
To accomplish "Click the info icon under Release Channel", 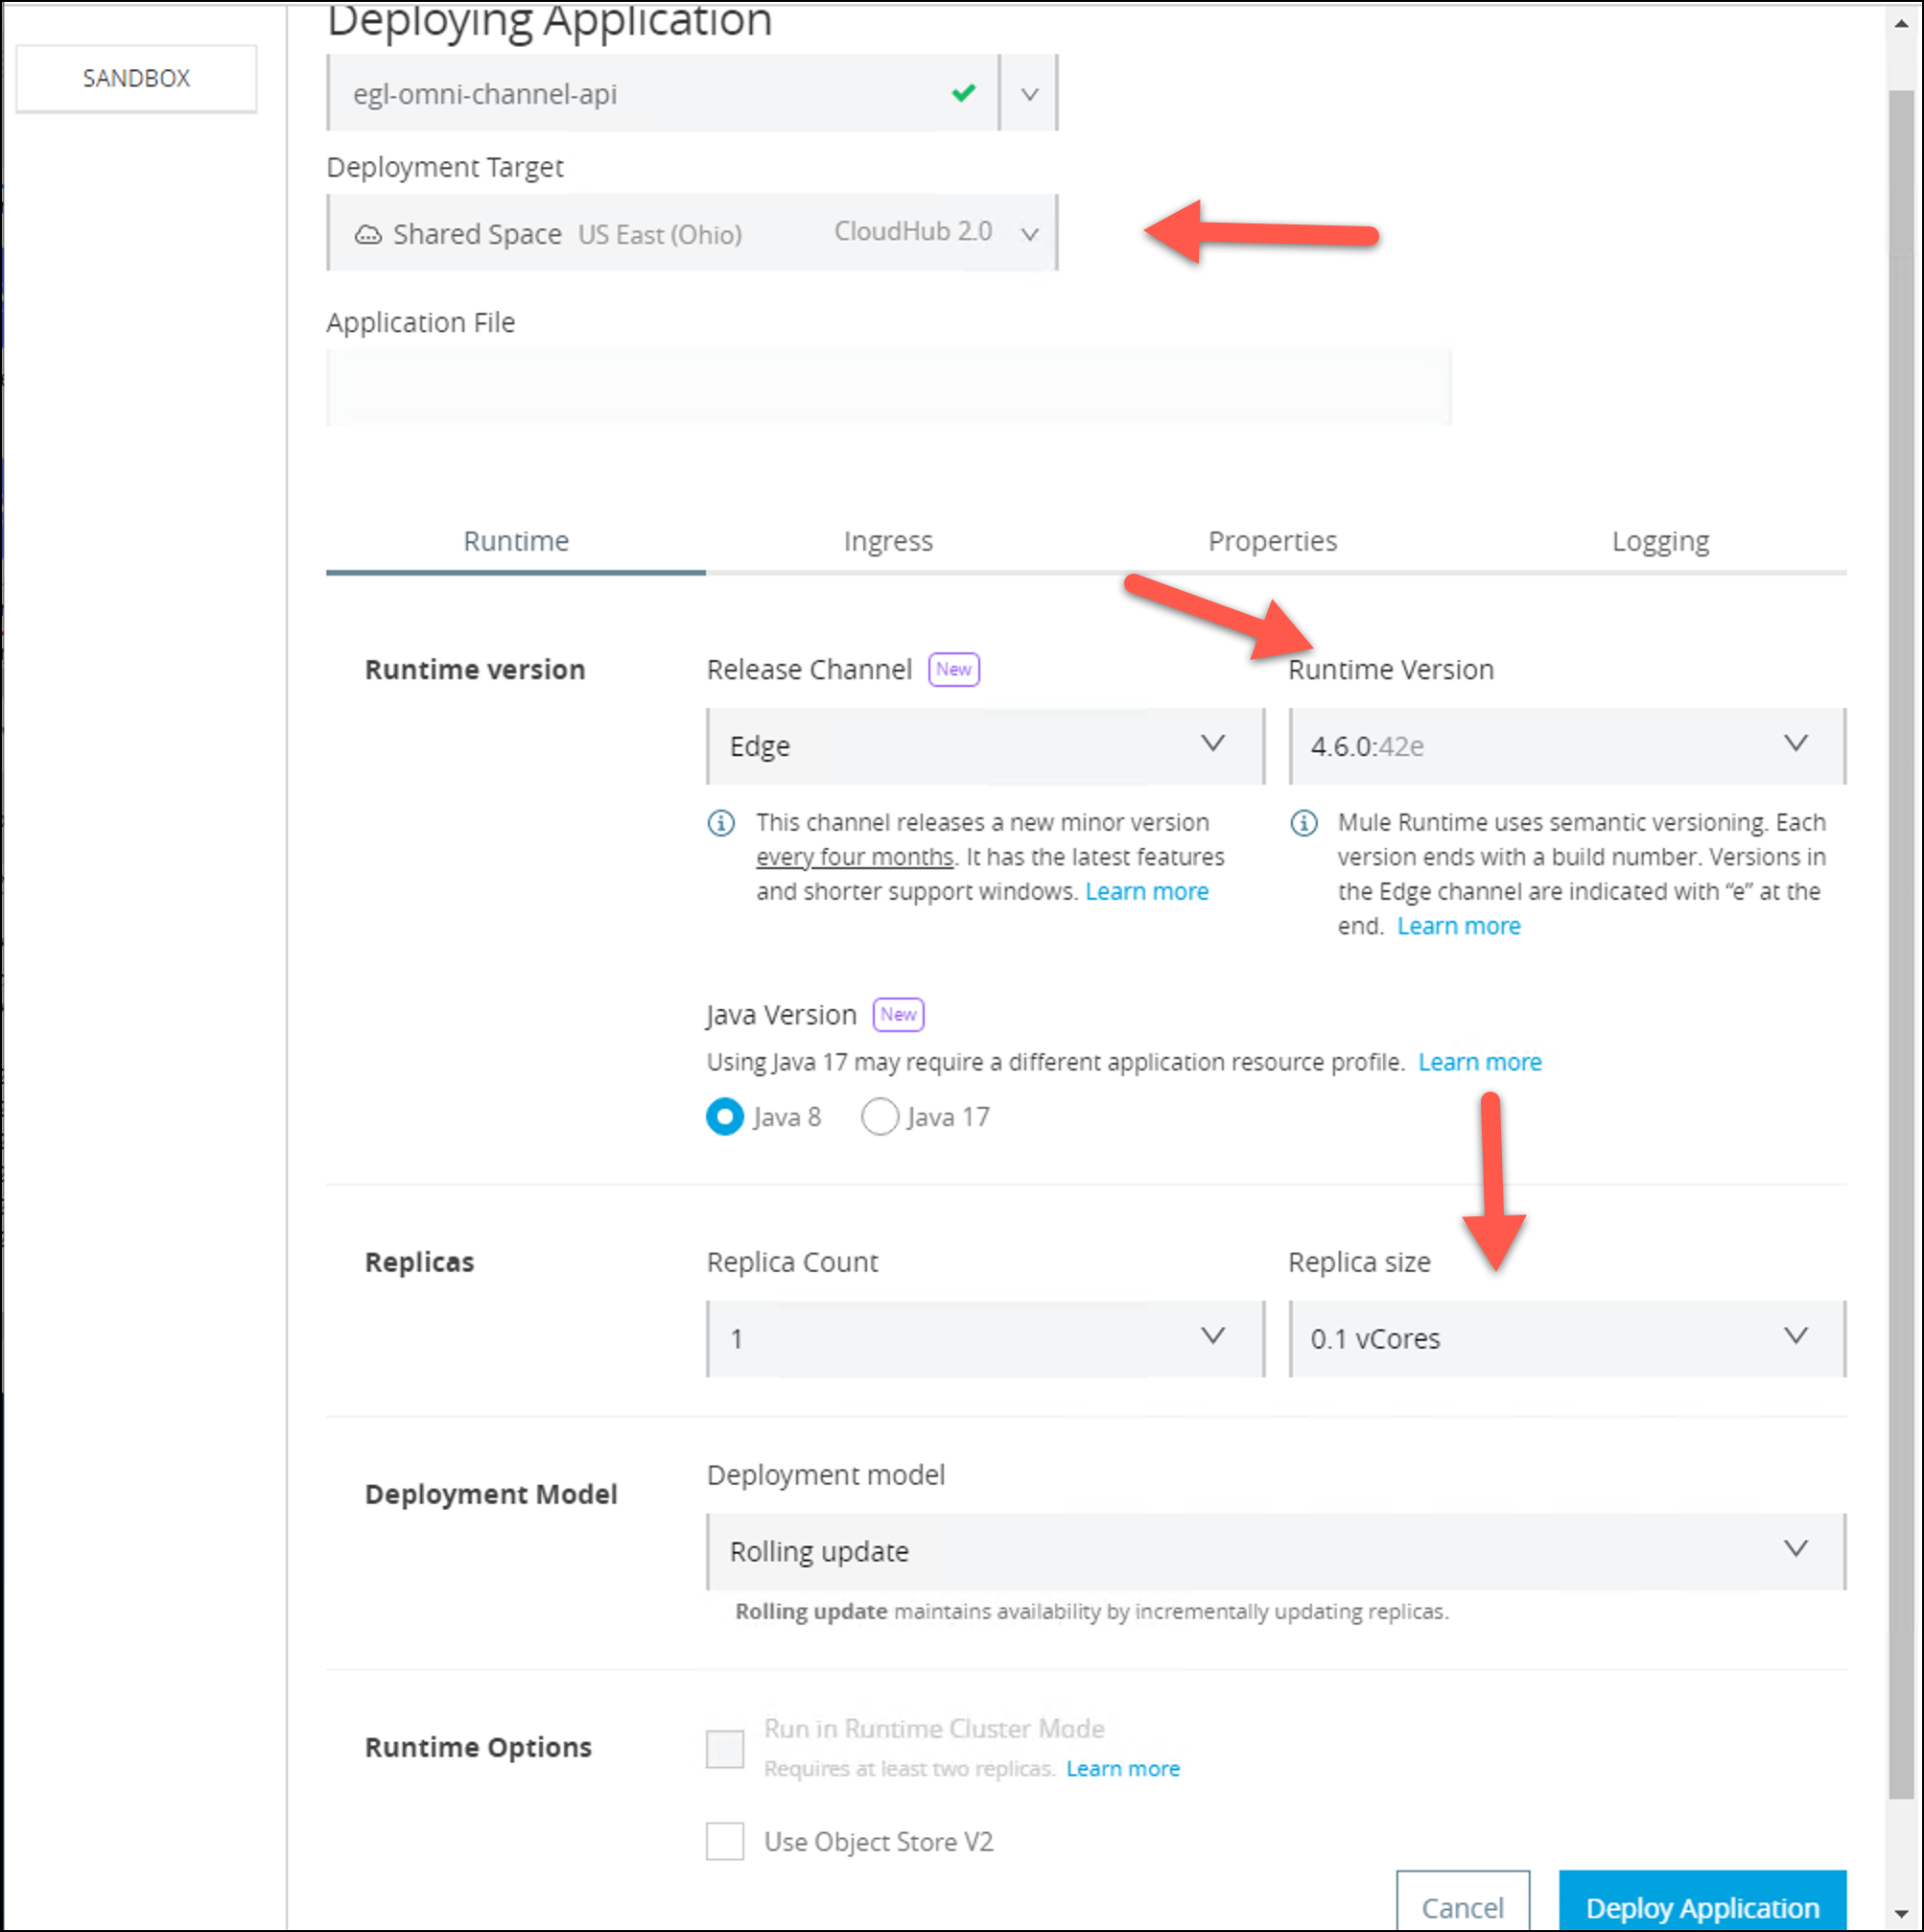I will click(x=722, y=823).
